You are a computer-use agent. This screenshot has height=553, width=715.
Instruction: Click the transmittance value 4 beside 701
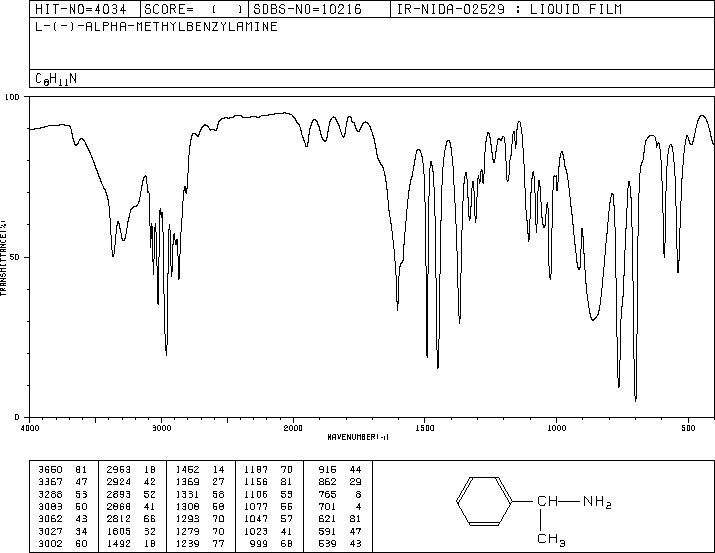pyautogui.click(x=358, y=506)
